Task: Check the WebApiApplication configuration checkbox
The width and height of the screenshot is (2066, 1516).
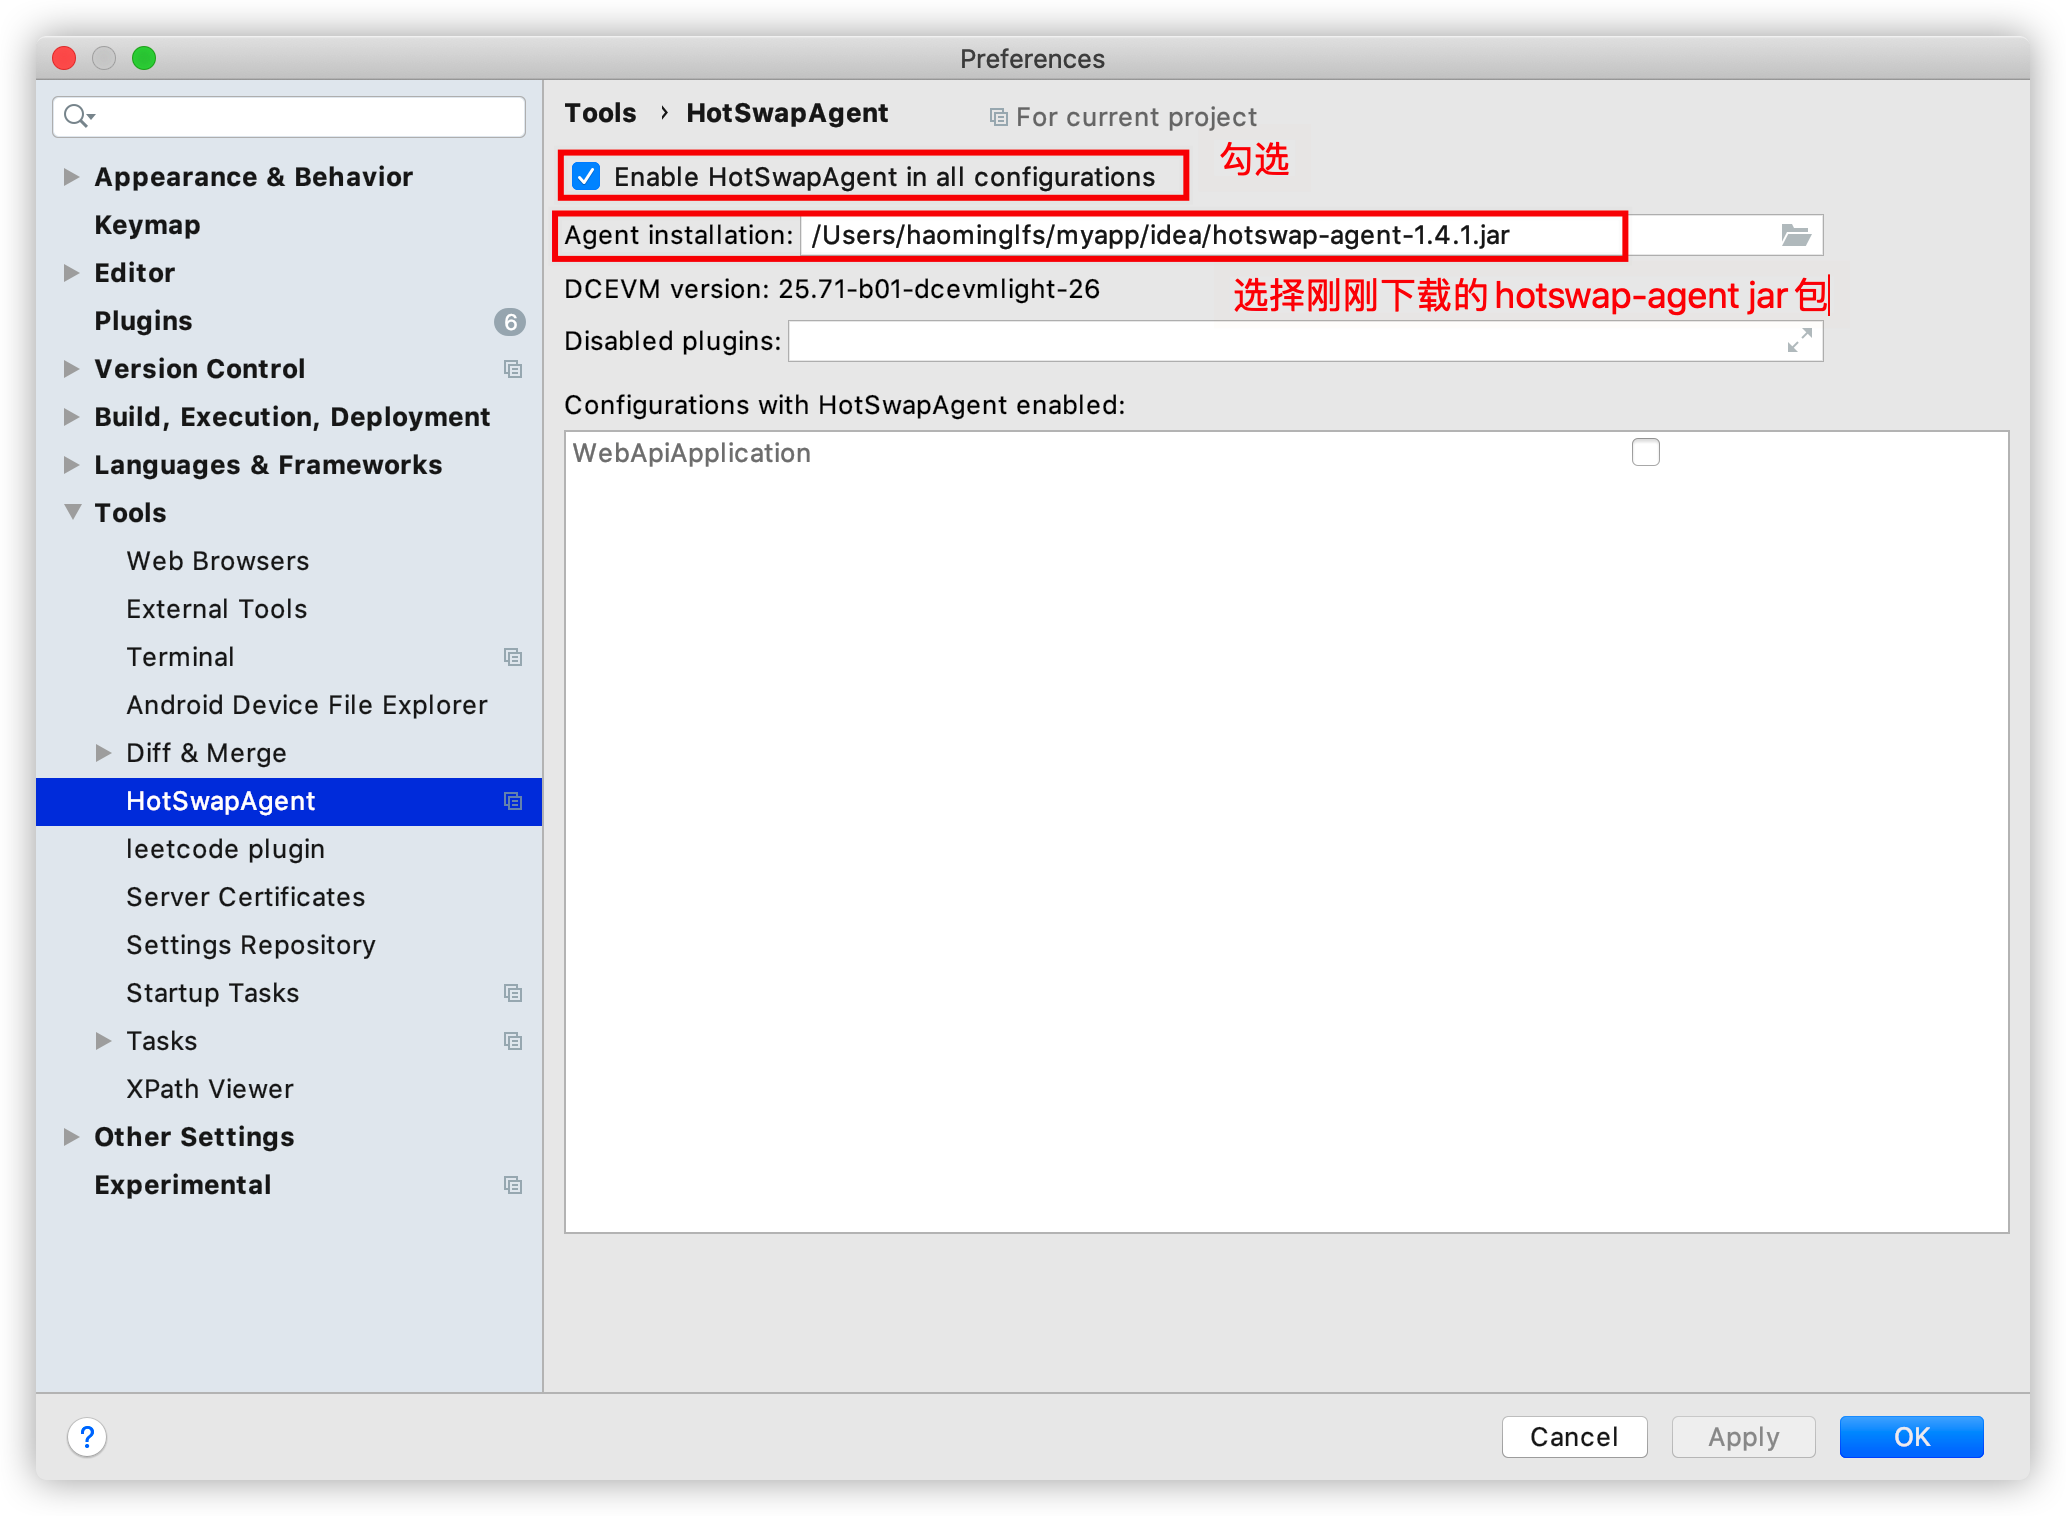Action: 1645,452
